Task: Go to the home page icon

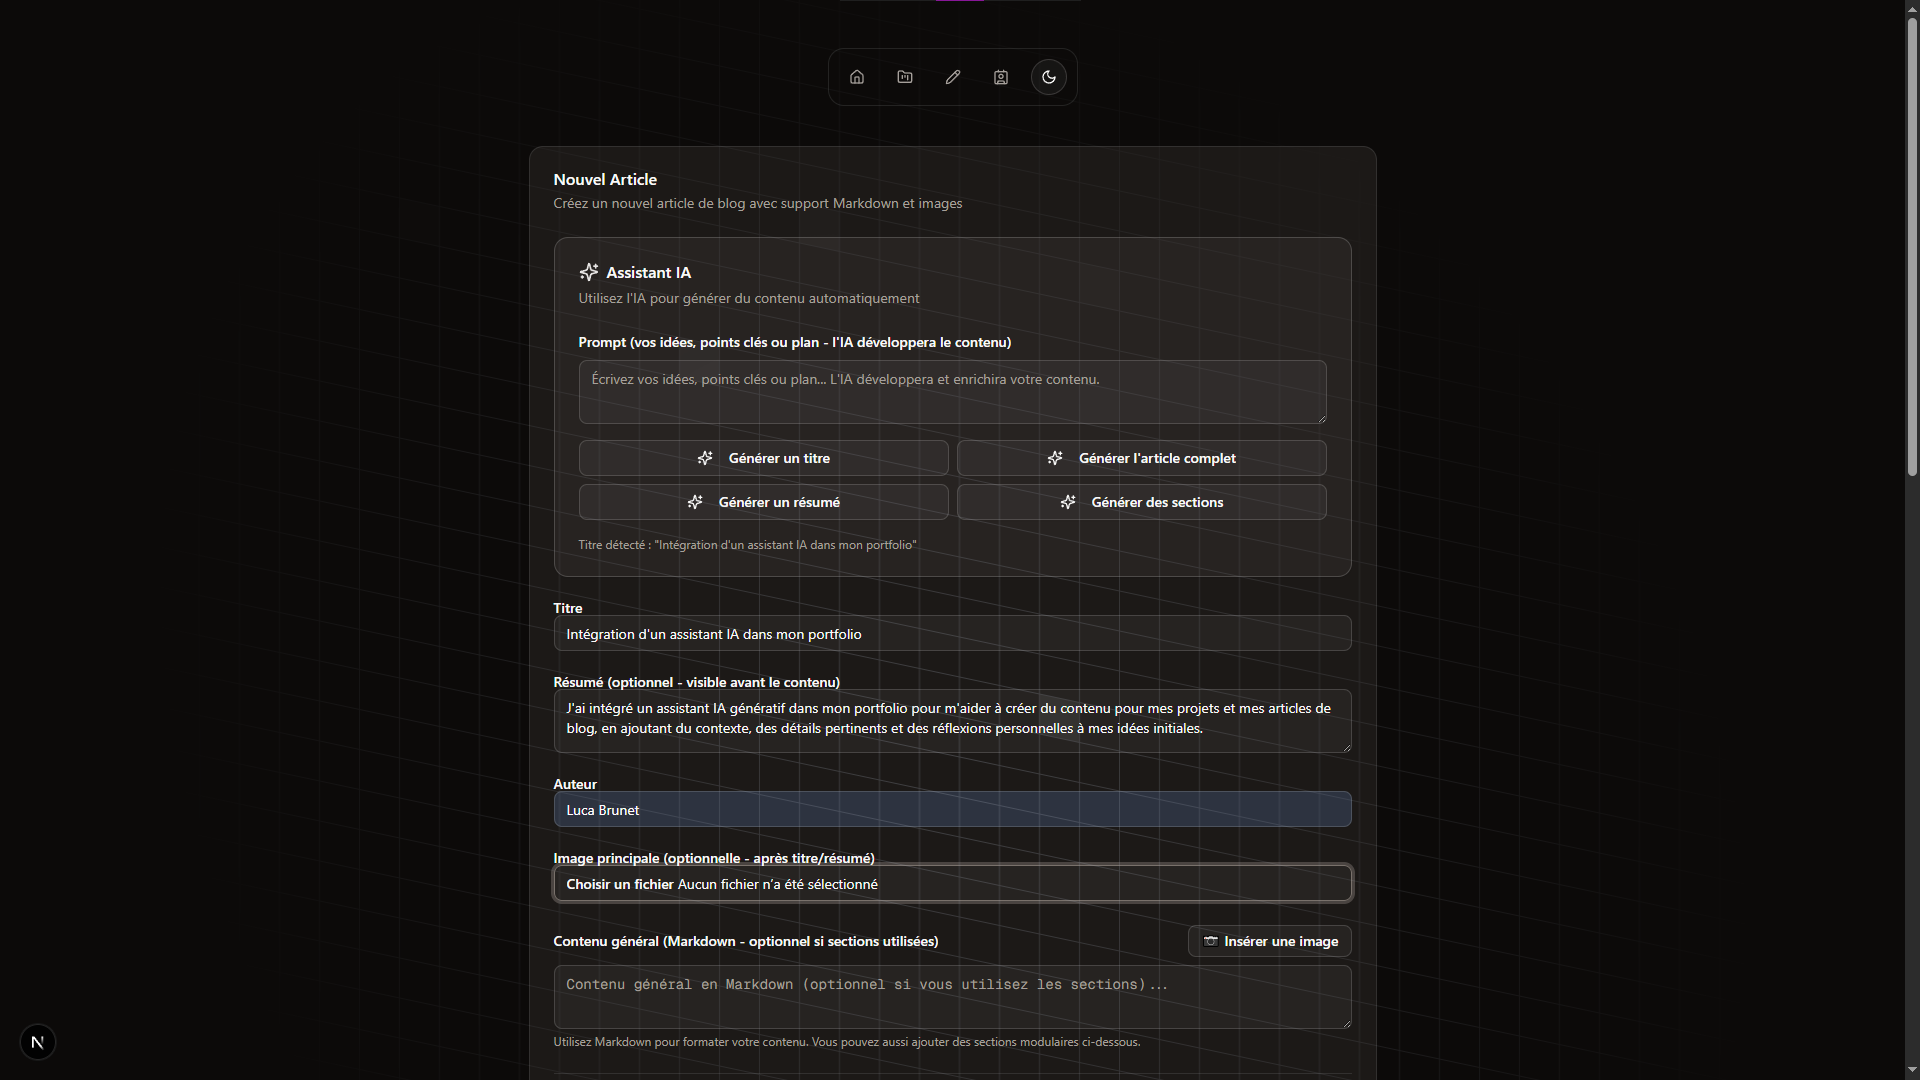Action: 857,77
